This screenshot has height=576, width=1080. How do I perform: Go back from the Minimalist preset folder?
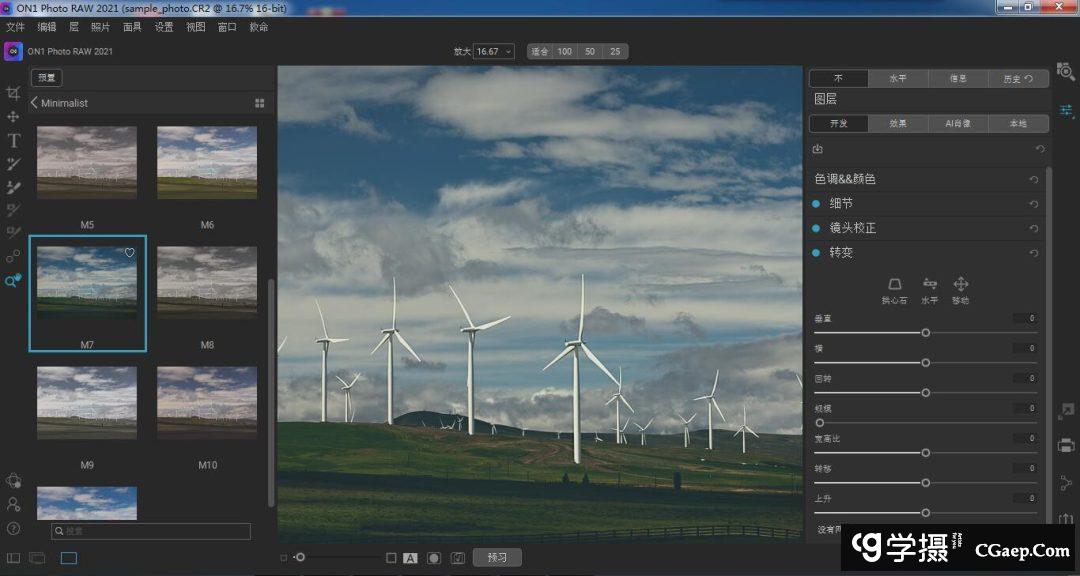pos(34,103)
